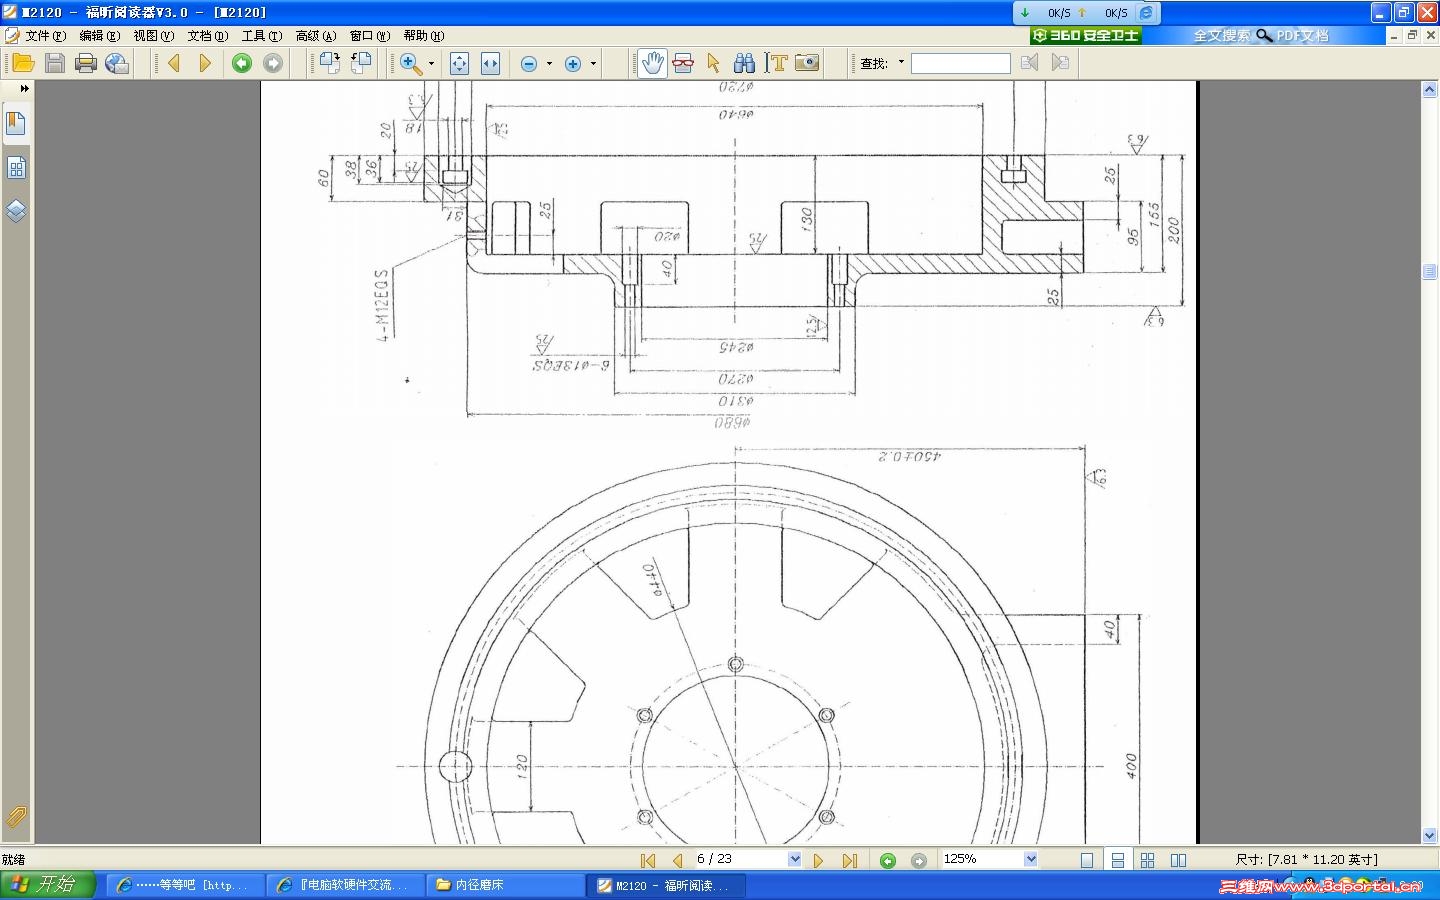Jump to first page in status bar

(648, 860)
